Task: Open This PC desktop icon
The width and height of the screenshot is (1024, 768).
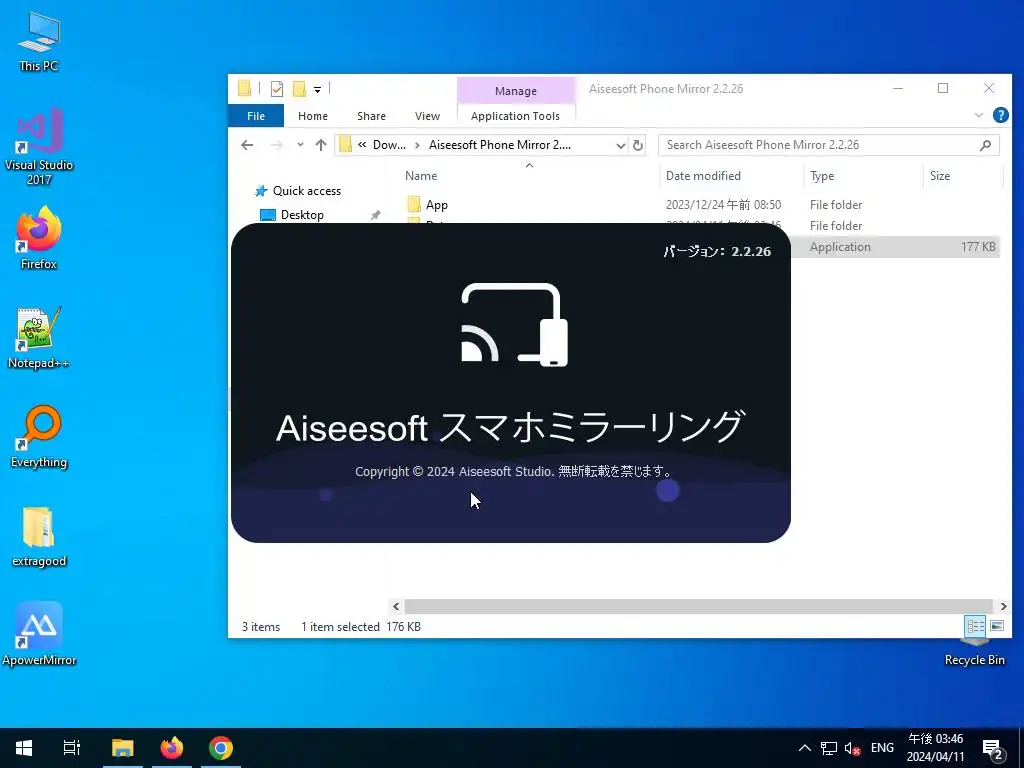Action: [x=39, y=41]
